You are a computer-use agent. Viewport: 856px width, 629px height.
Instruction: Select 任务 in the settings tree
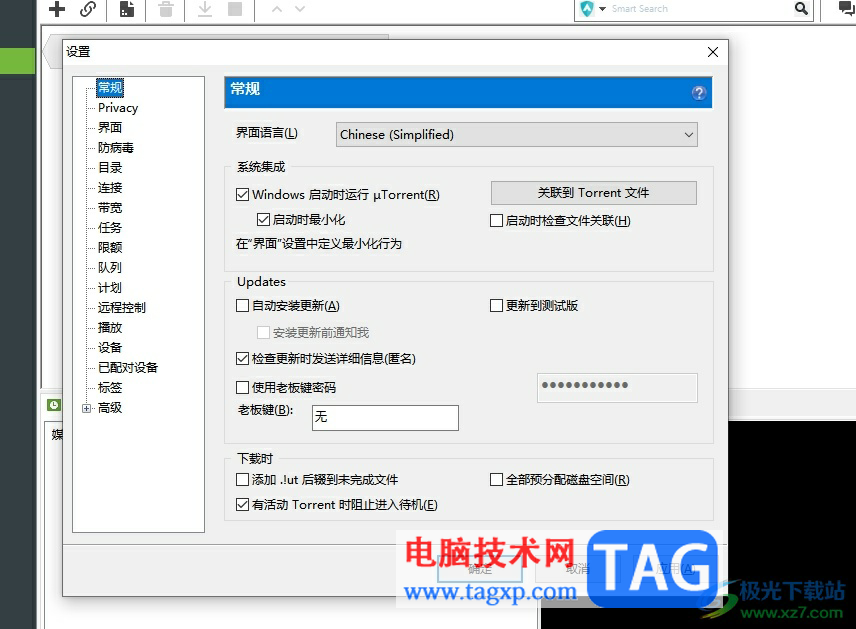(x=110, y=228)
